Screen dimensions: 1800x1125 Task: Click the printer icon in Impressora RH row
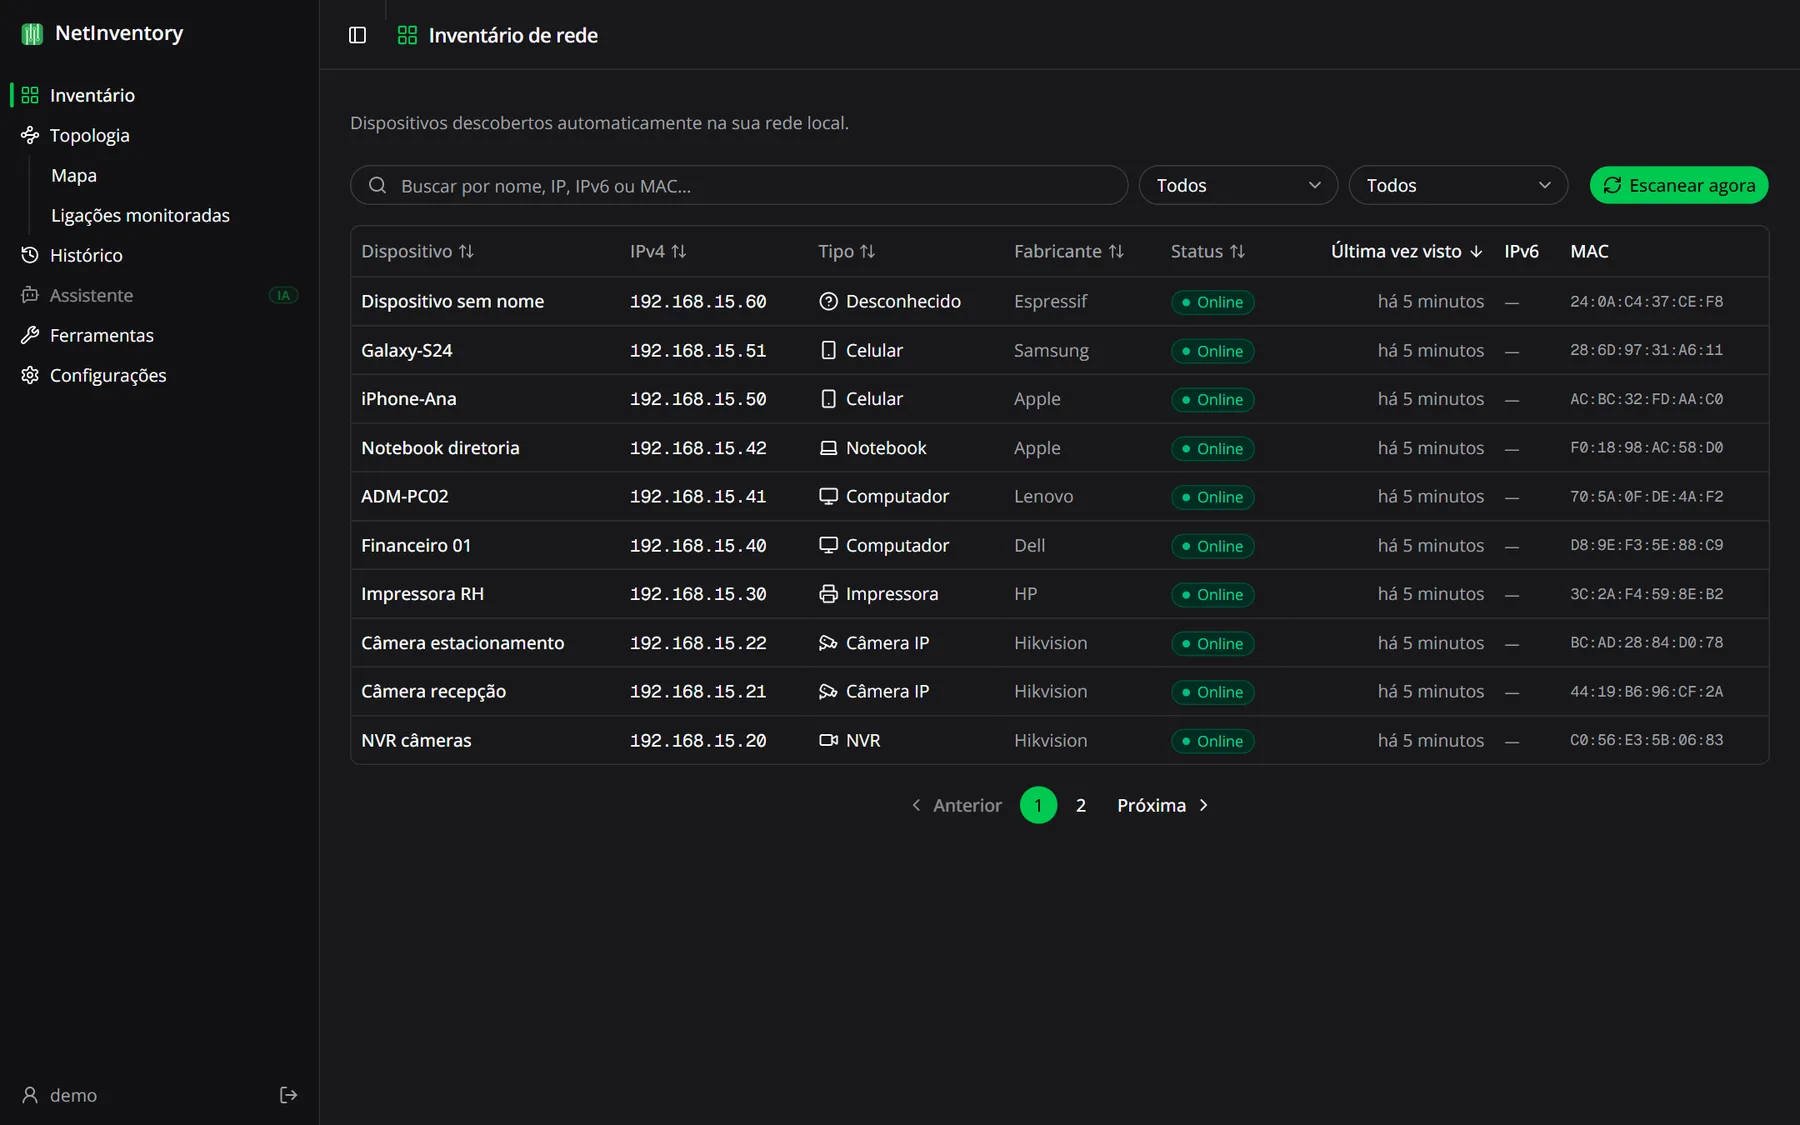coord(828,594)
